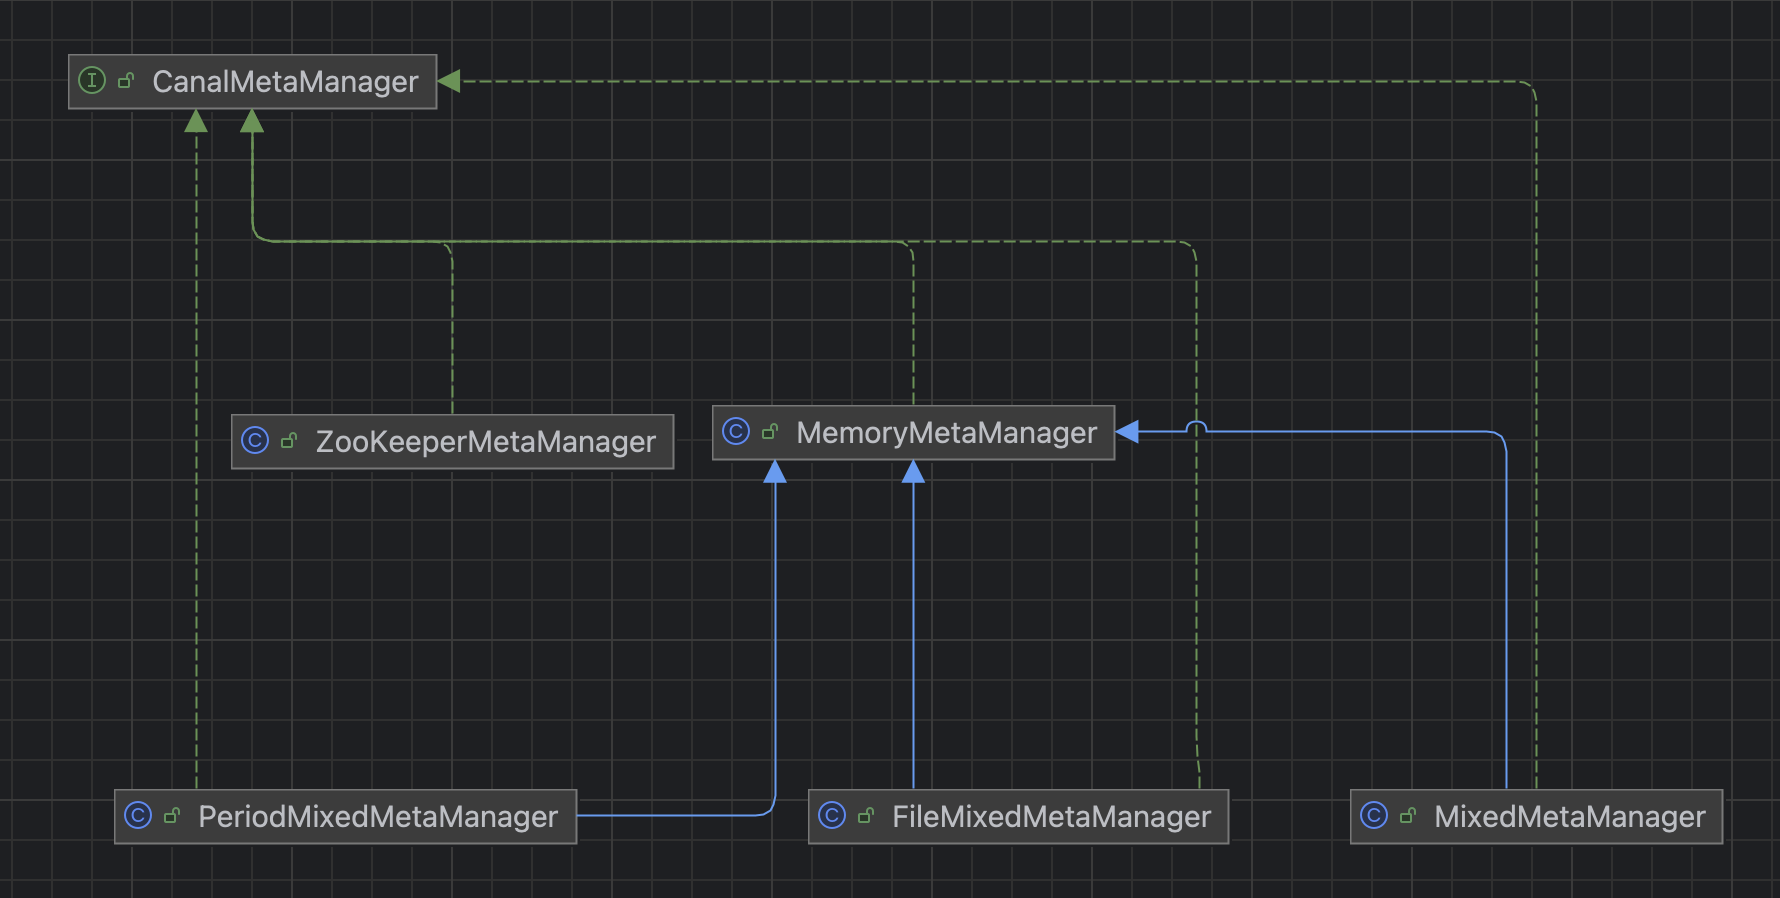Click the class icon on MixedMetaManager node

1374,815
